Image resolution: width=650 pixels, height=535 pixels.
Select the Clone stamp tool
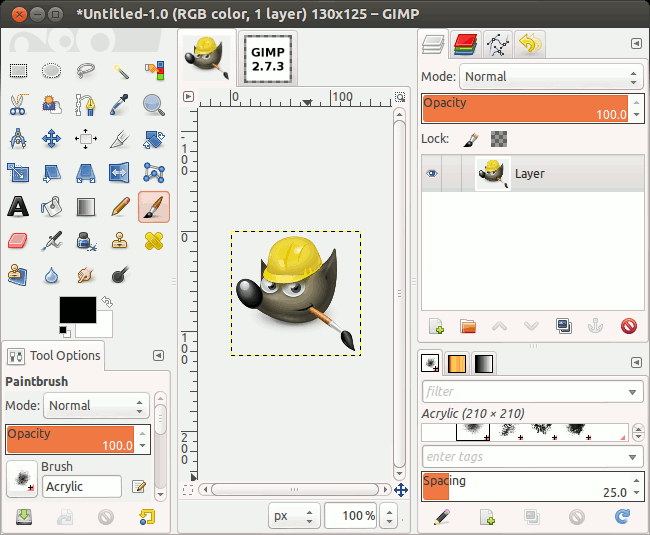click(119, 241)
